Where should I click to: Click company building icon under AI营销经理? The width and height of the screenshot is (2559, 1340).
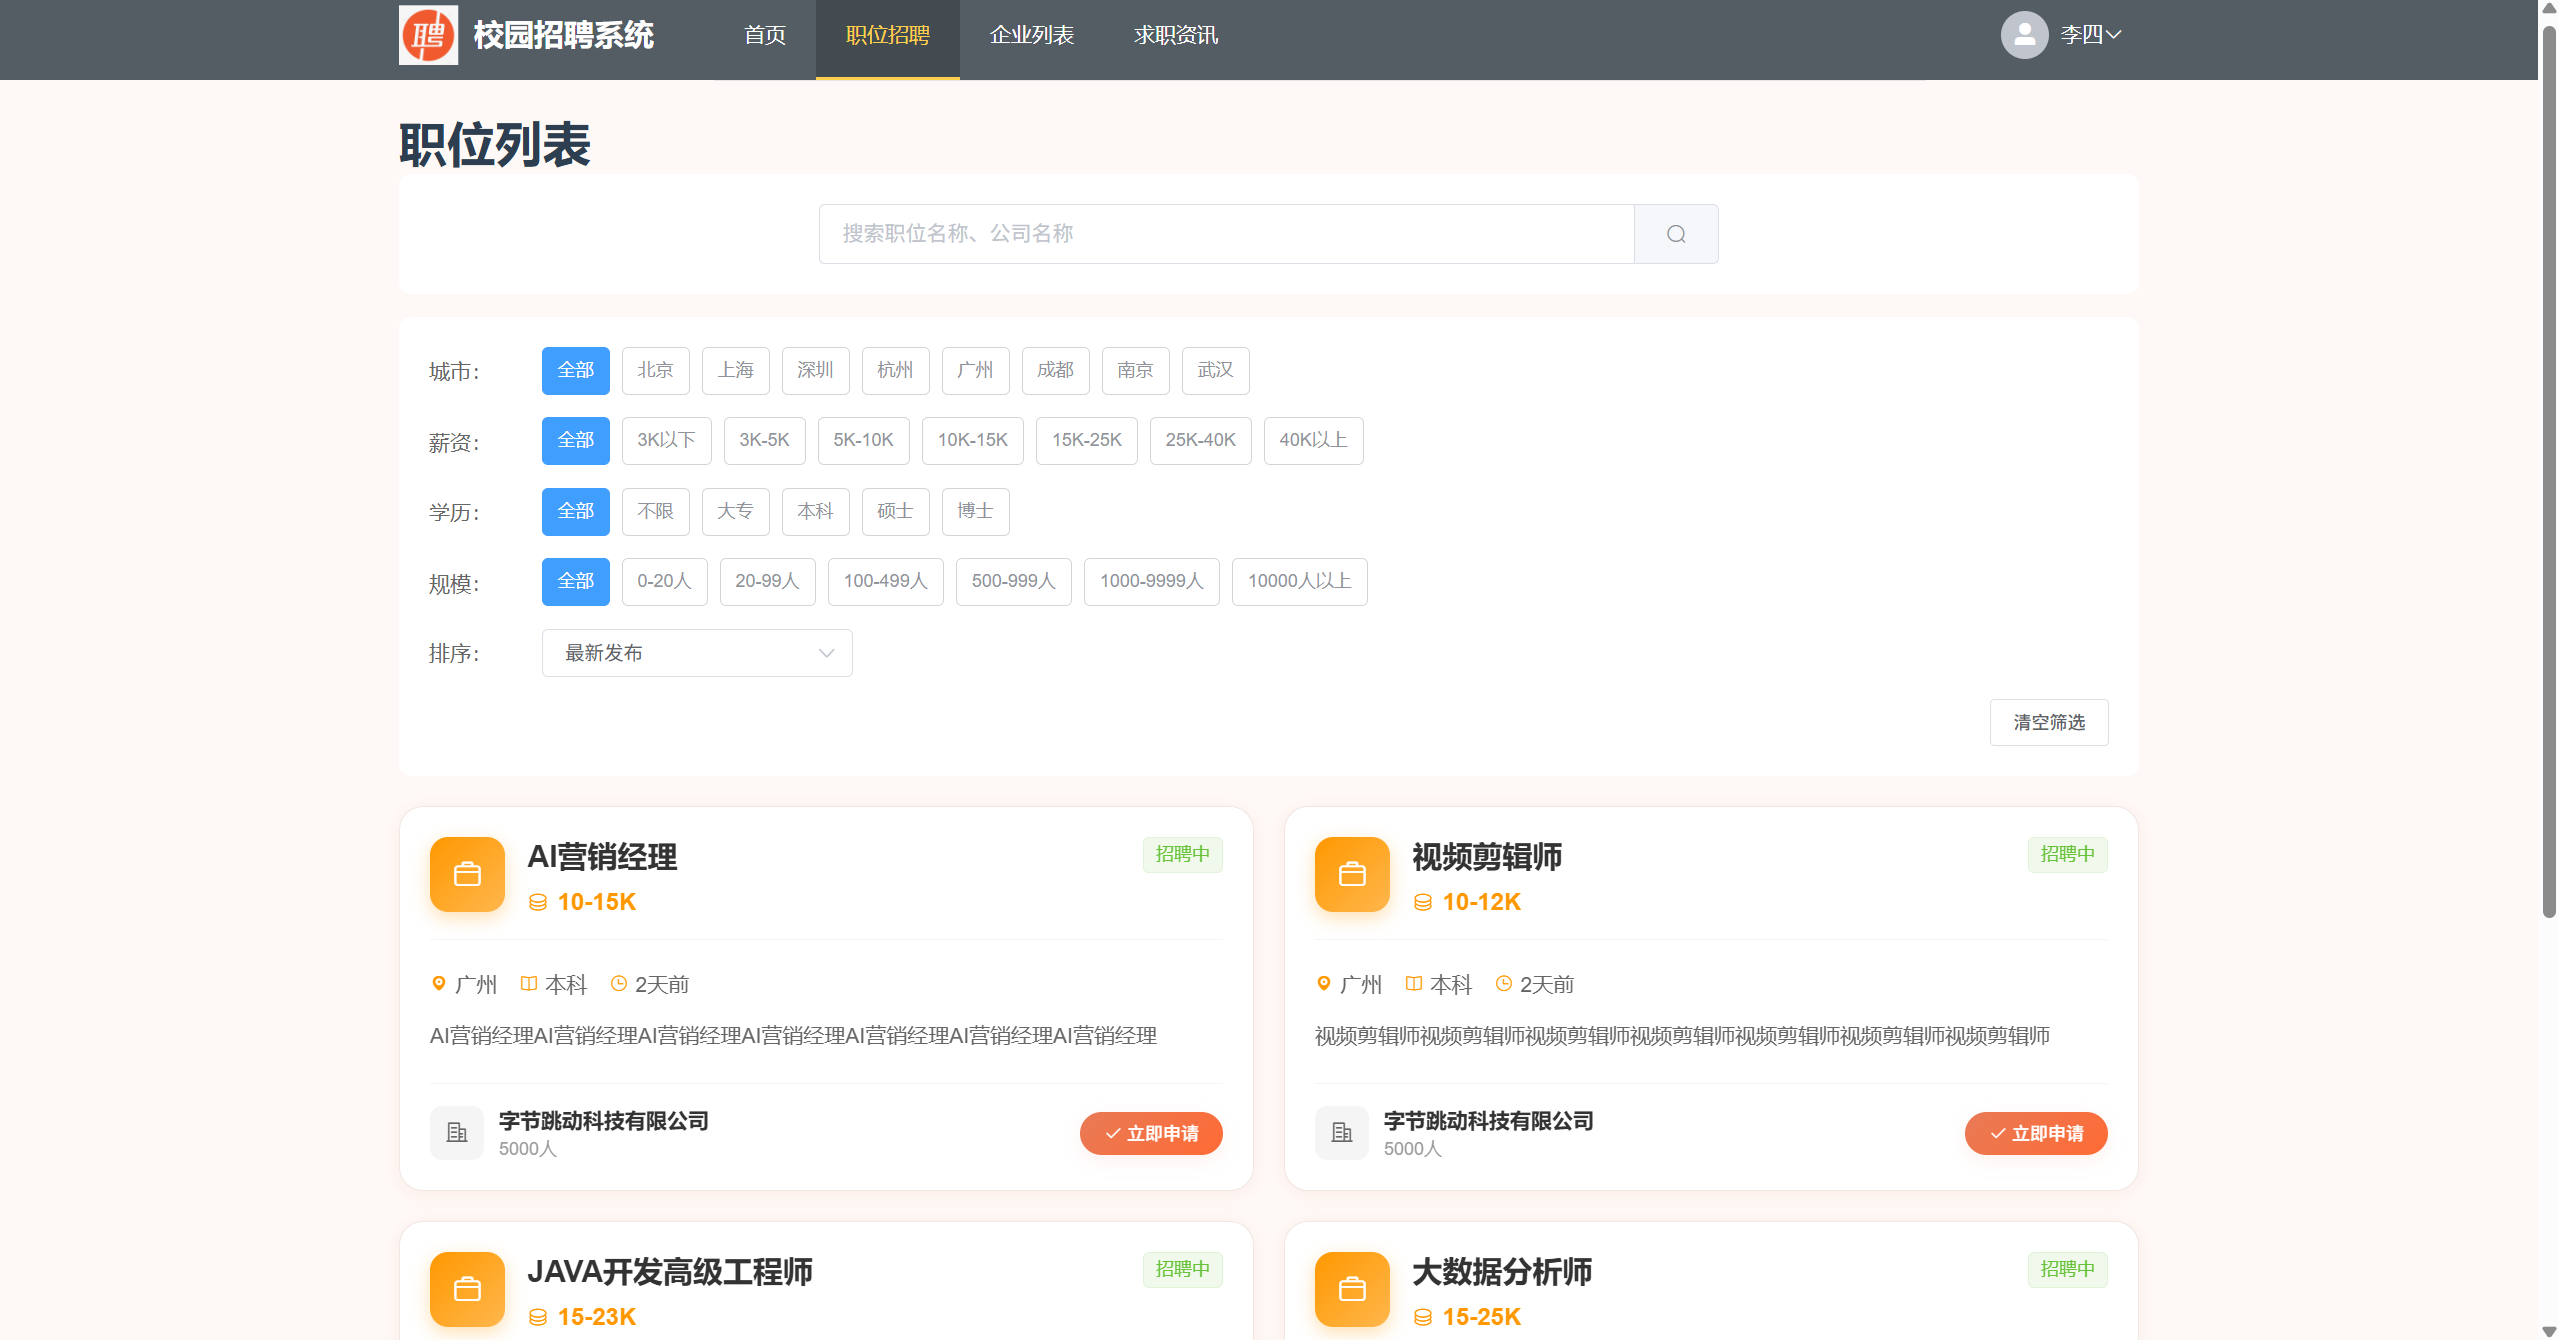point(457,1133)
